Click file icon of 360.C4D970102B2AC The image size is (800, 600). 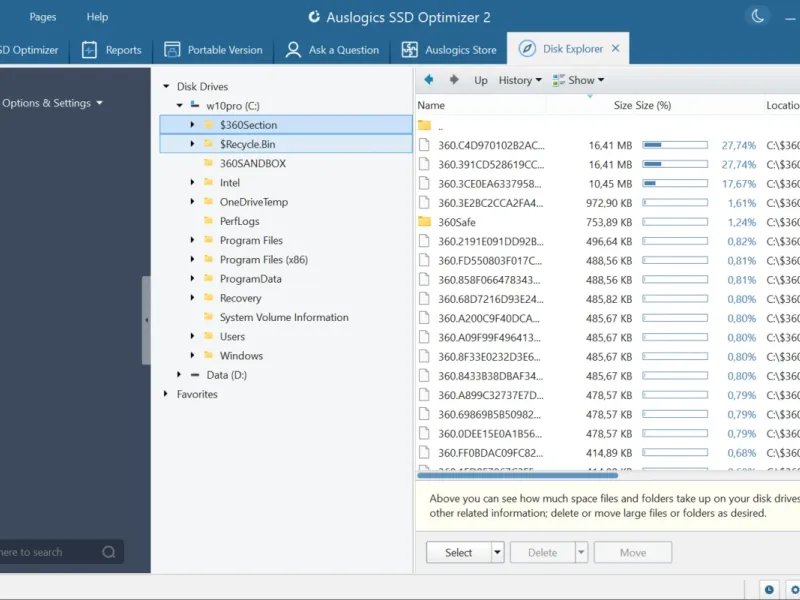pos(424,145)
